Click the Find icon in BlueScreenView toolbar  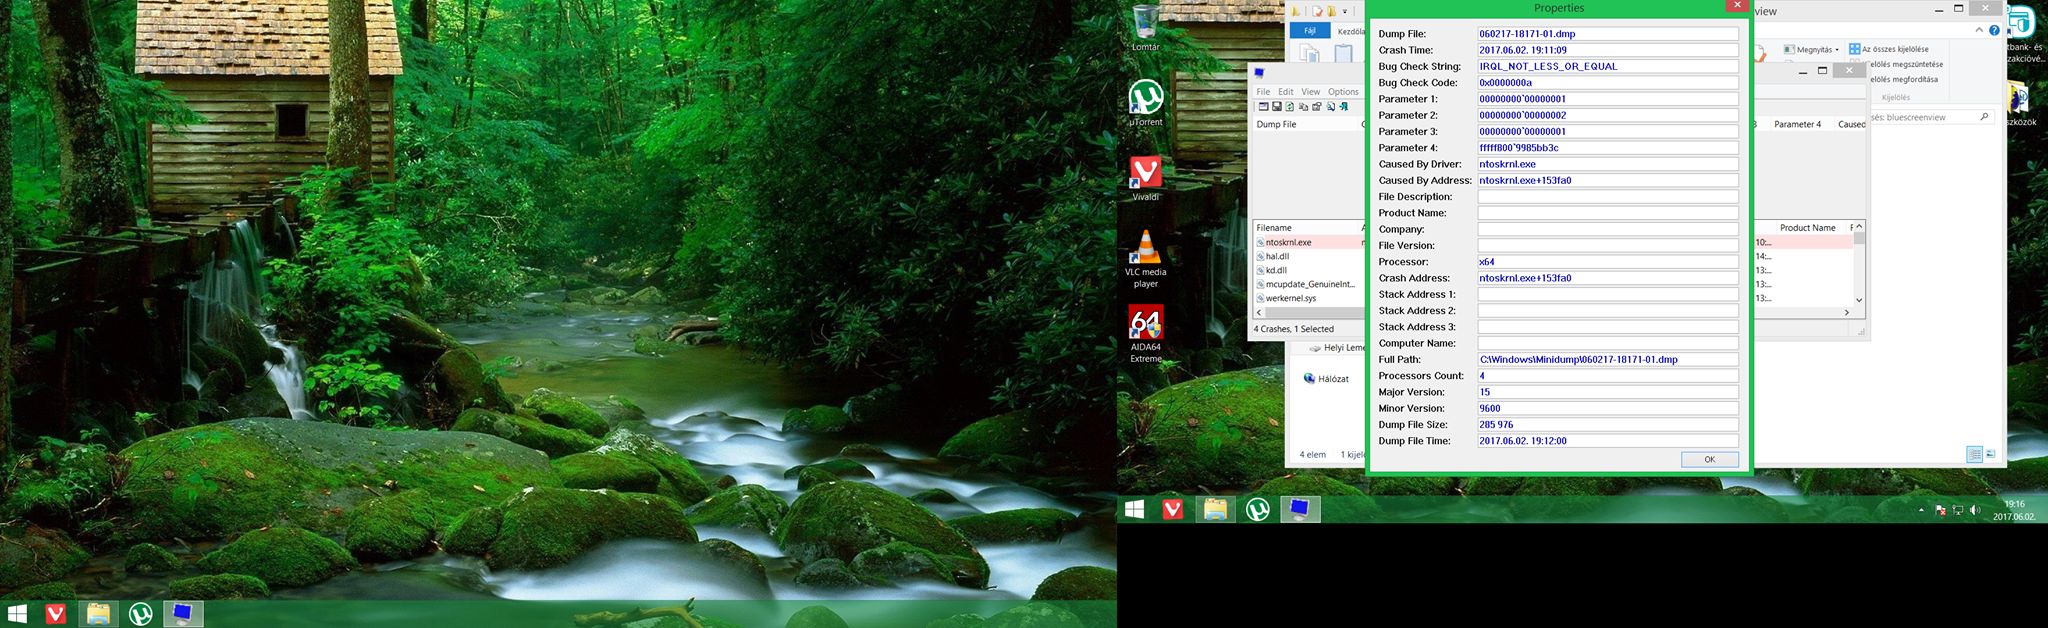coord(1330,106)
